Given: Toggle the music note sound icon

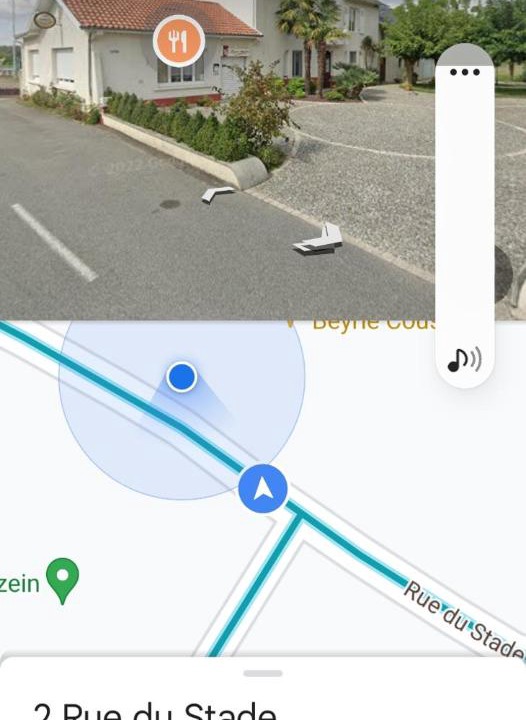Looking at the screenshot, I should pos(464,360).
